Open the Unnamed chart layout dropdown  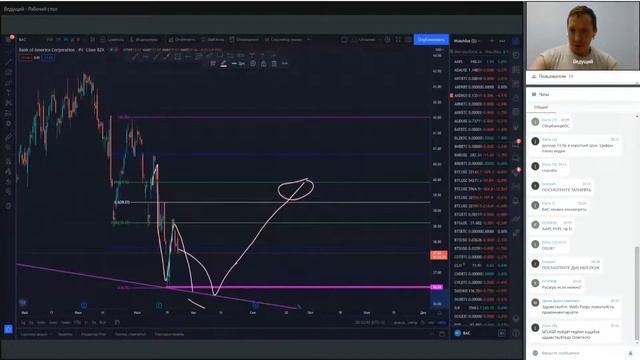pyautogui.click(x=367, y=40)
